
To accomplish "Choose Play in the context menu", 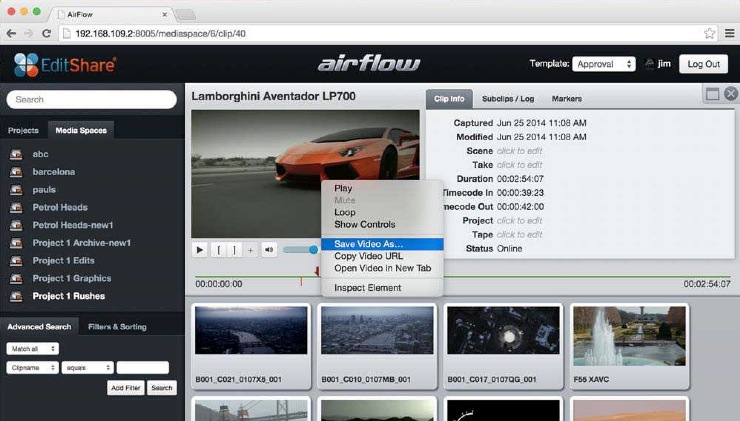I will click(x=382, y=188).
